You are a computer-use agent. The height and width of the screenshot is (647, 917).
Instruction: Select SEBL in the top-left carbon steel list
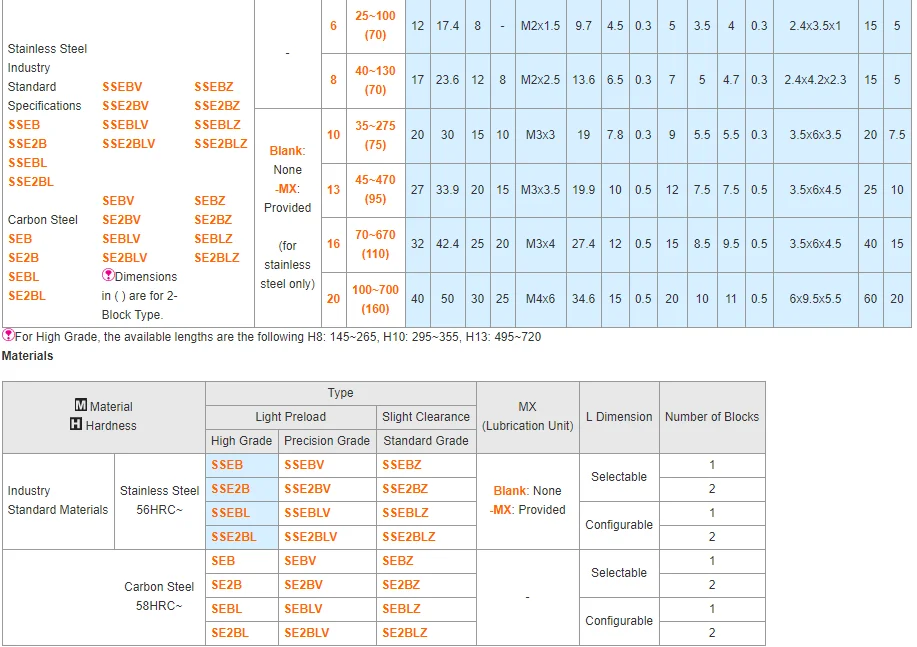(x=24, y=277)
